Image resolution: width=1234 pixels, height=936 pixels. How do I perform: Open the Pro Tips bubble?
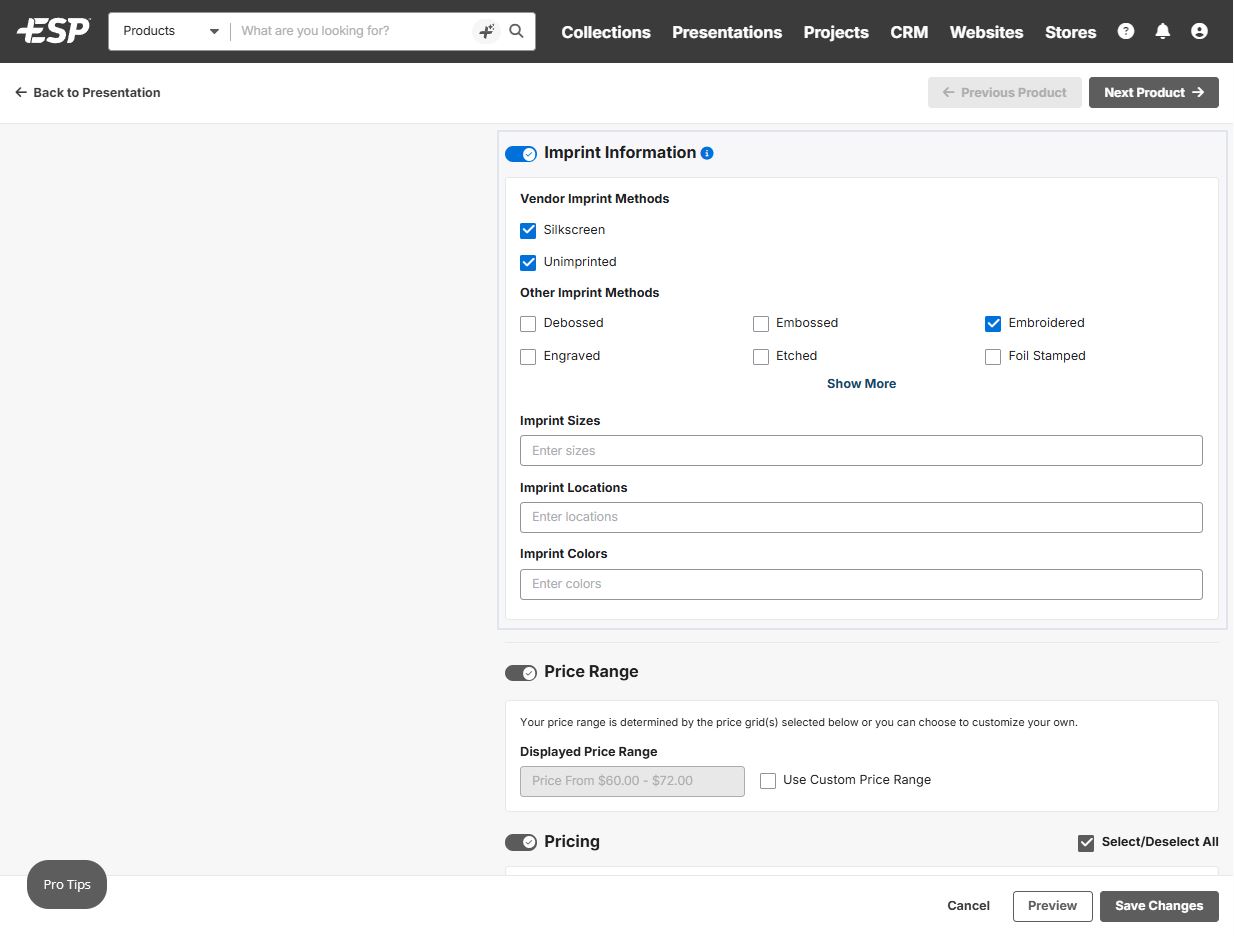[67, 885]
